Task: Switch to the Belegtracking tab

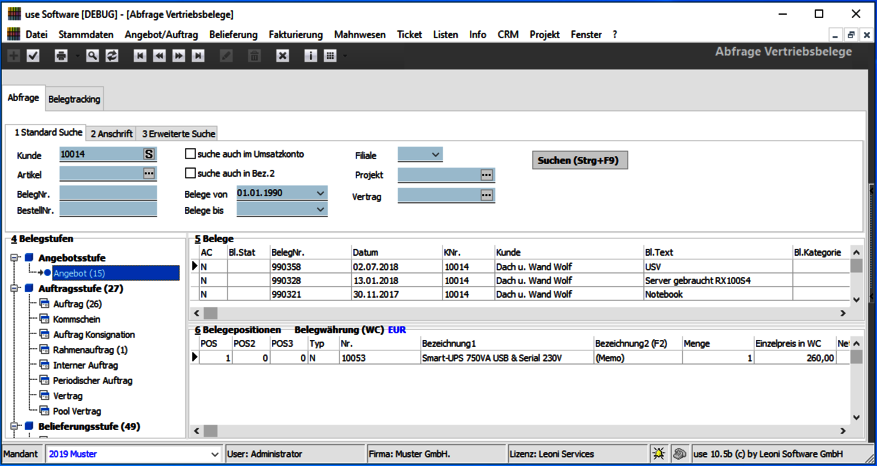Action: click(74, 99)
